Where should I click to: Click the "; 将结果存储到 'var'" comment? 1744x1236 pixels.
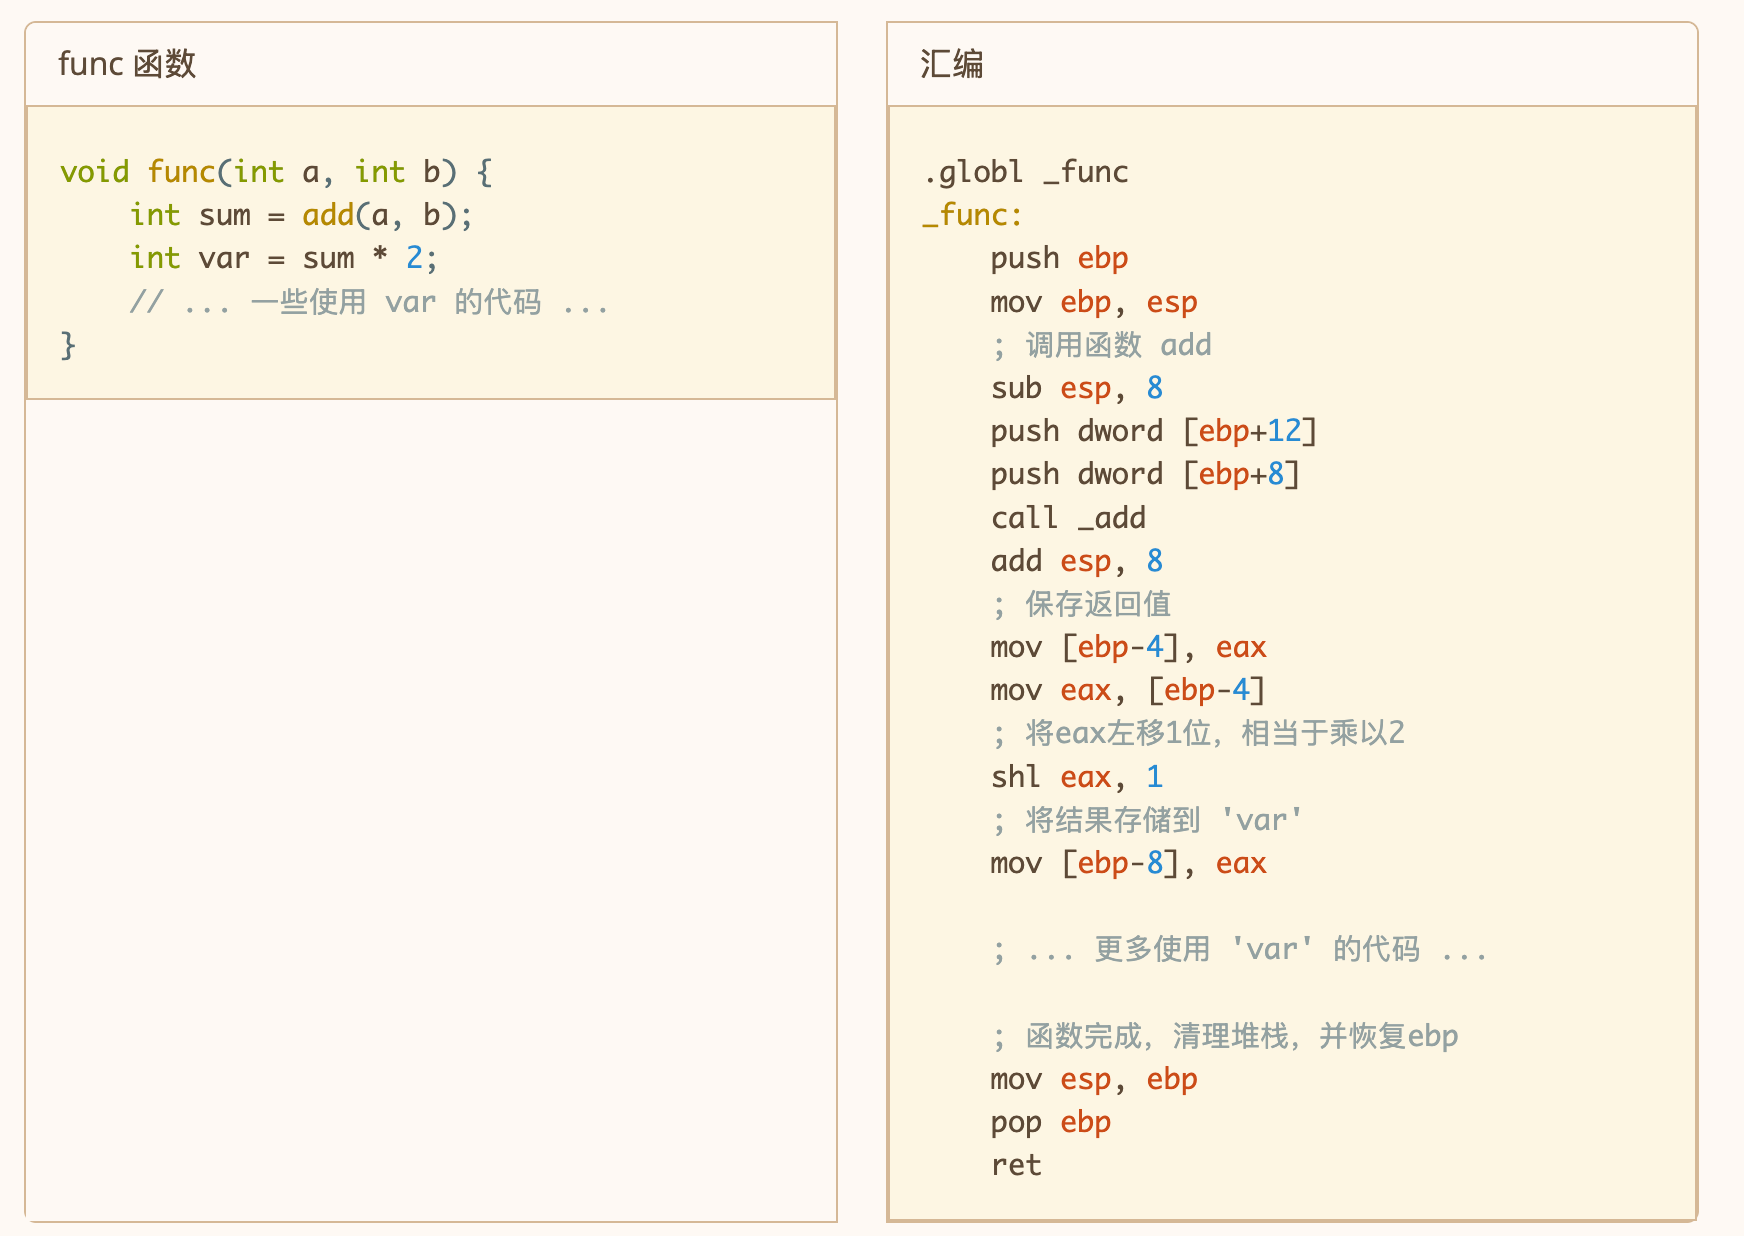point(1147,820)
